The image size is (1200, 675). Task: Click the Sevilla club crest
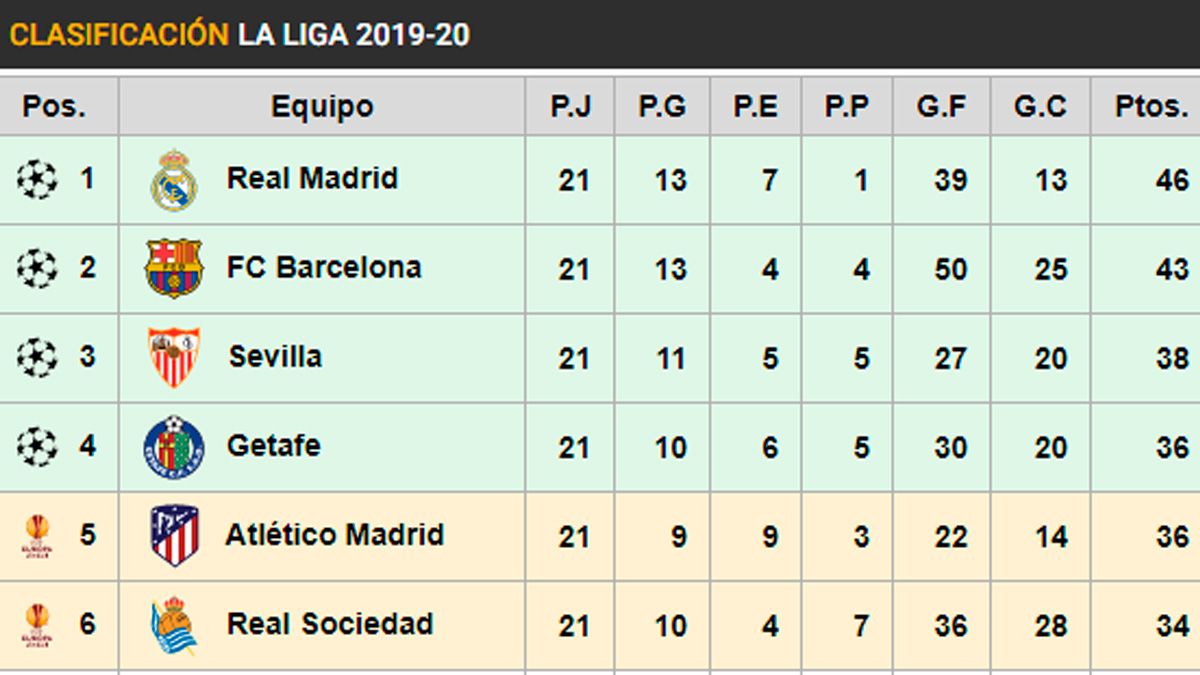174,357
